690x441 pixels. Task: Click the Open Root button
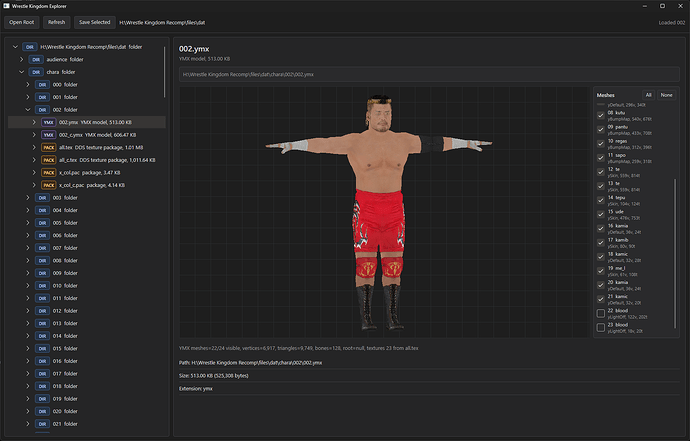pyautogui.click(x=22, y=22)
